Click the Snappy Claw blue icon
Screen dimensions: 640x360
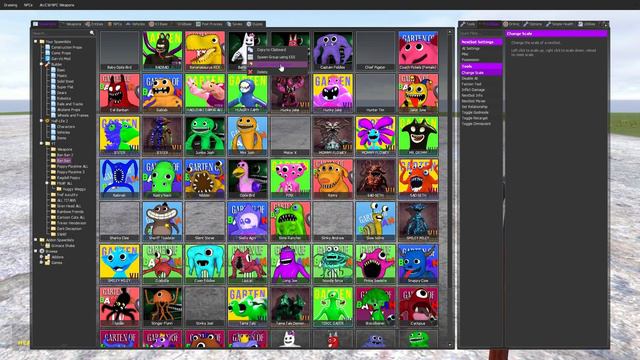(418, 264)
